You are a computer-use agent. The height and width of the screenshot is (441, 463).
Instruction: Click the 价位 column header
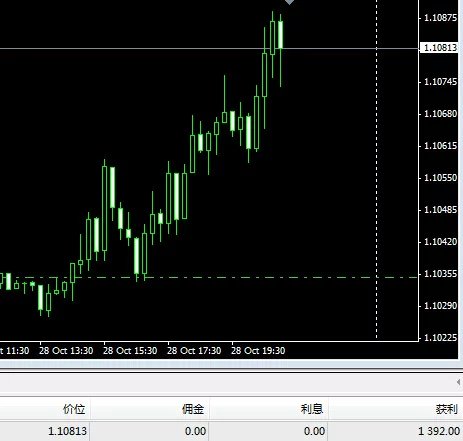[74, 409]
